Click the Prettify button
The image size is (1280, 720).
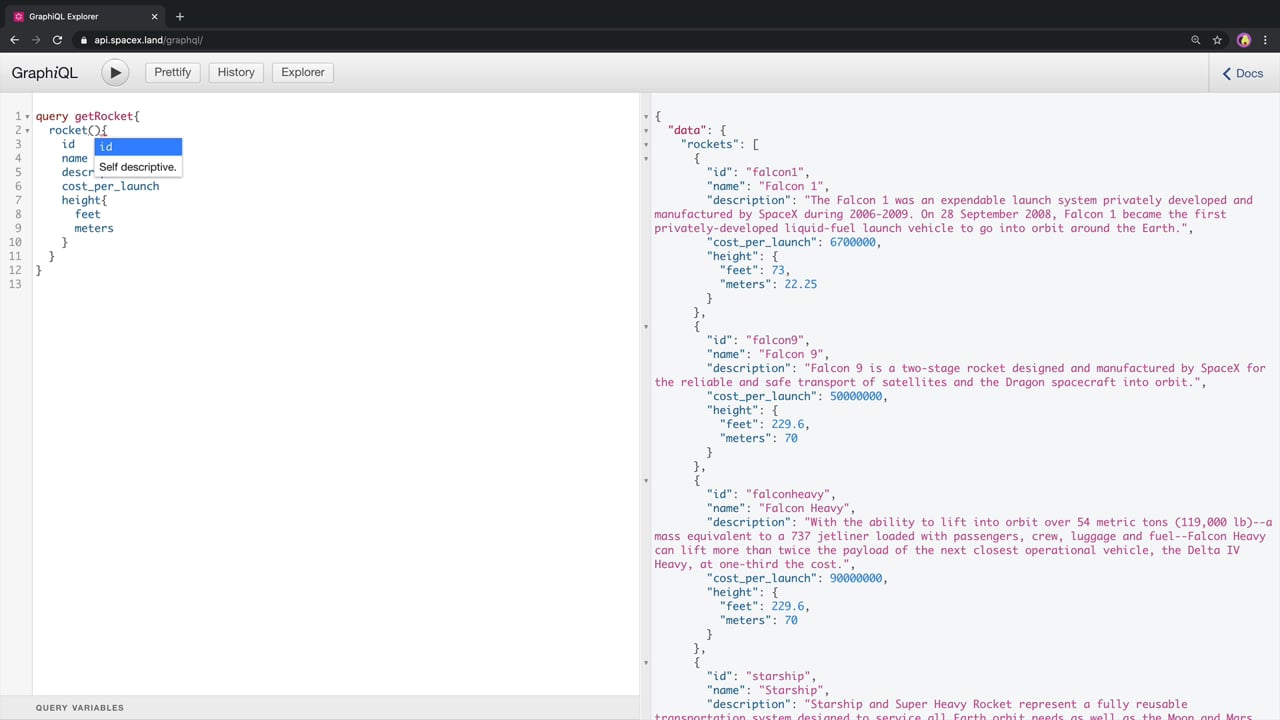tap(172, 72)
